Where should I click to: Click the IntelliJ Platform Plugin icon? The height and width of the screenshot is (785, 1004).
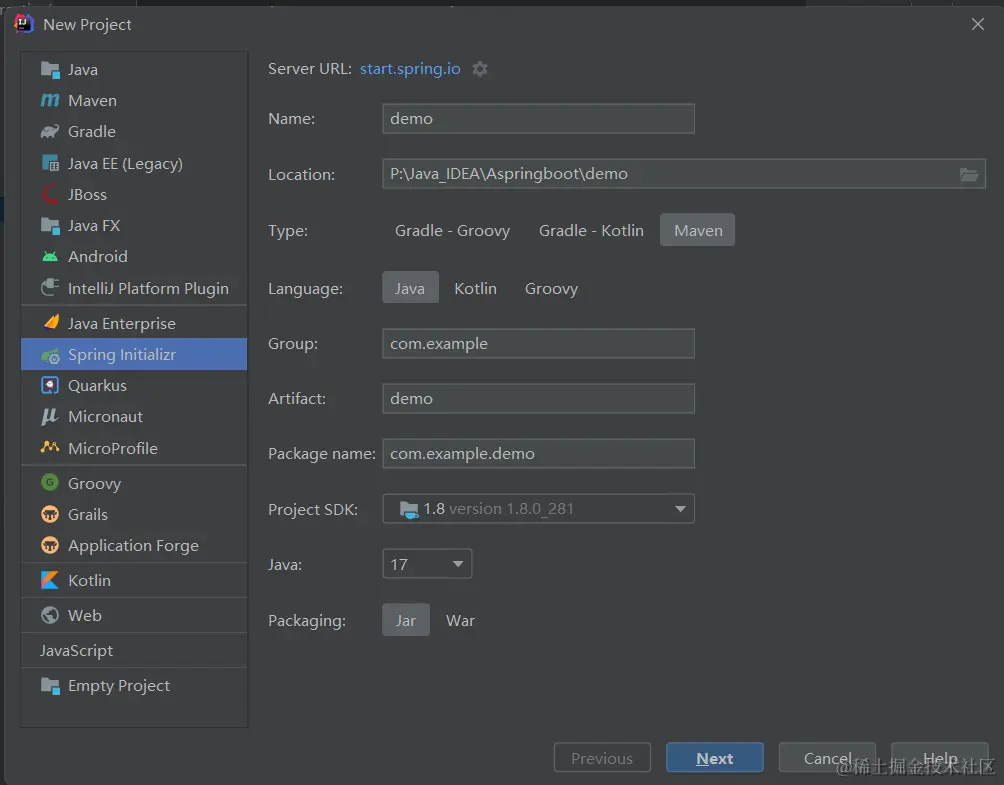point(50,287)
